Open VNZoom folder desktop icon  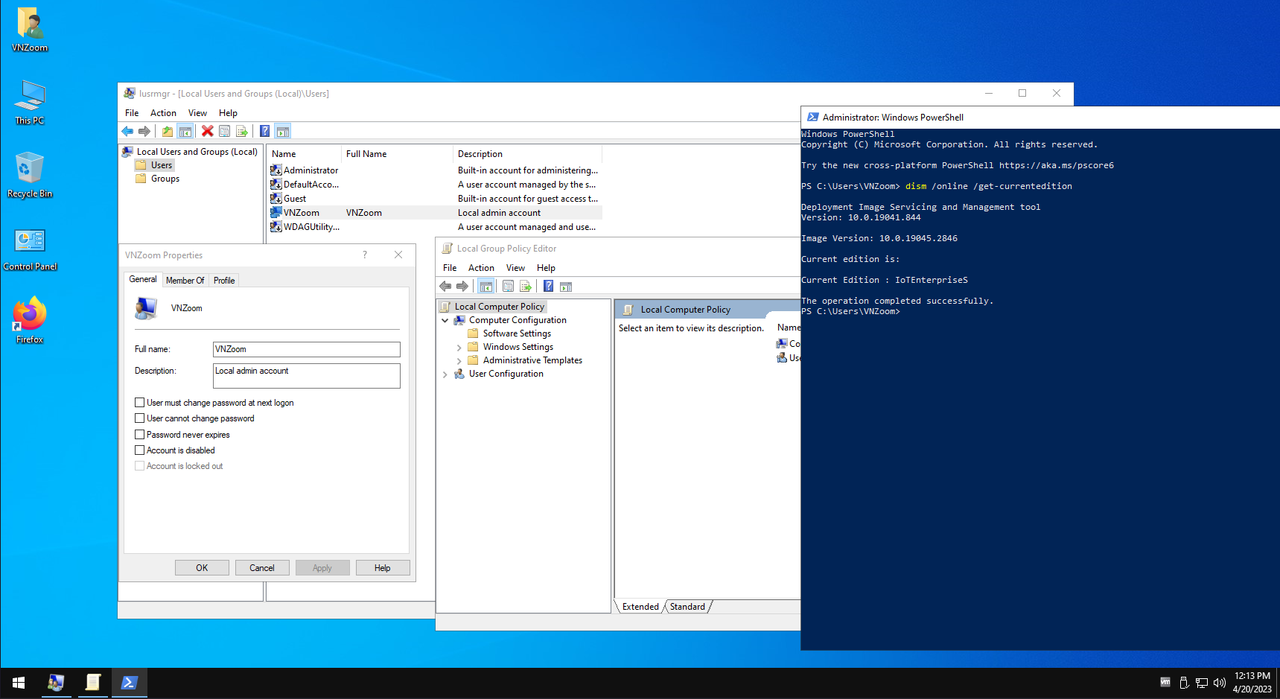click(x=29, y=30)
